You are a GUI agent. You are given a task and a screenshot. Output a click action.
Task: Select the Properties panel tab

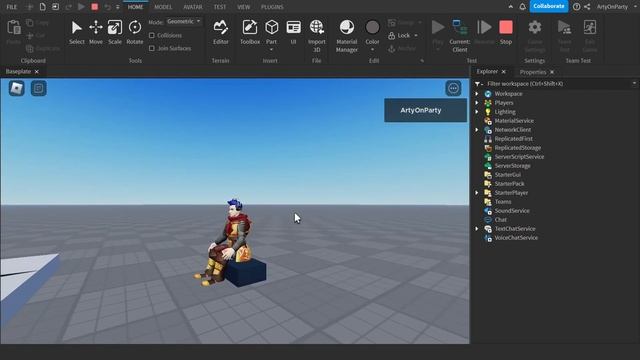533,72
